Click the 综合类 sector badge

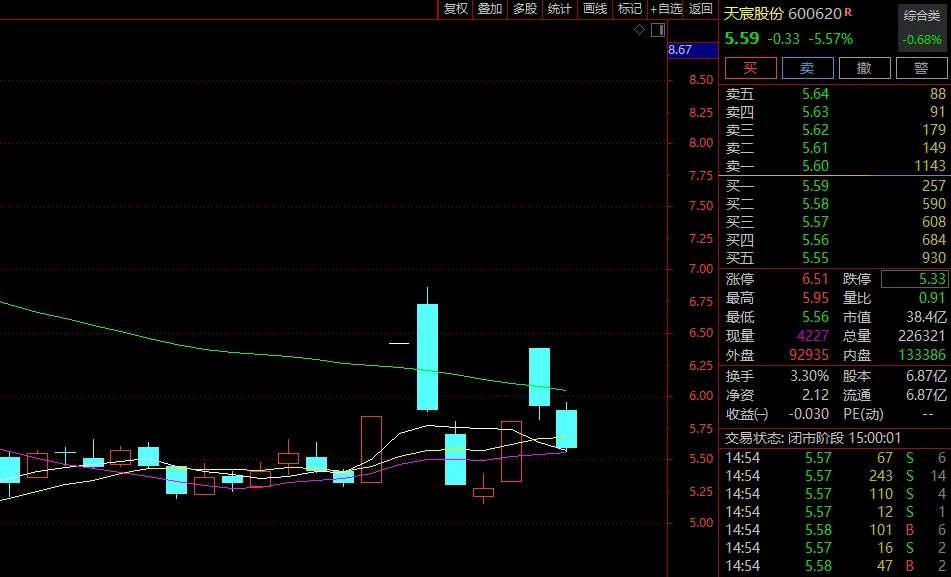(922, 15)
